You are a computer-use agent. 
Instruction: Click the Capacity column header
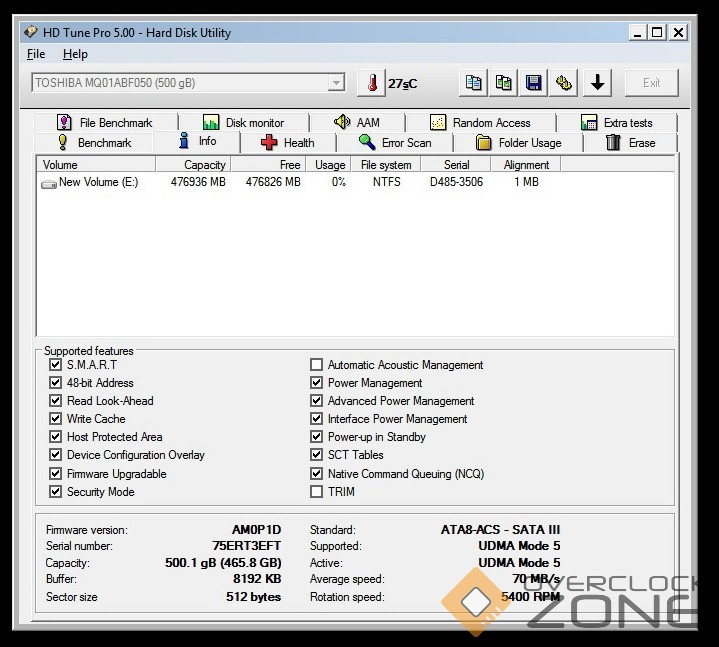pos(193,165)
